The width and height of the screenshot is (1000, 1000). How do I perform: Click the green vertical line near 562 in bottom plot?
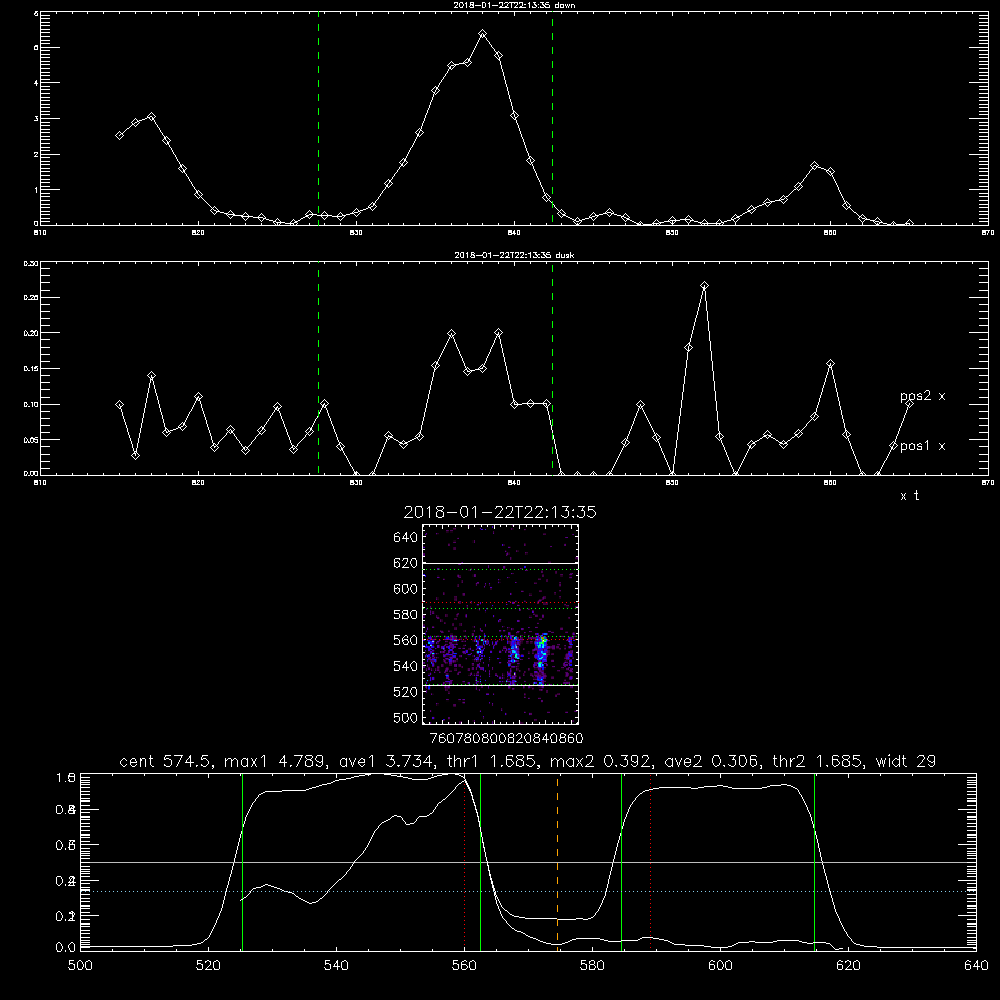coord(480,861)
